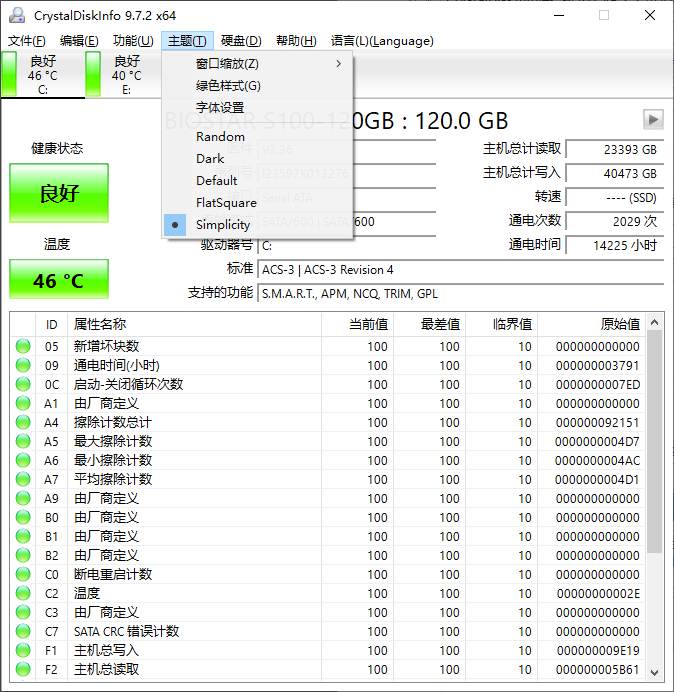Choose the Dark theme
674x692 pixels.
tap(257, 158)
